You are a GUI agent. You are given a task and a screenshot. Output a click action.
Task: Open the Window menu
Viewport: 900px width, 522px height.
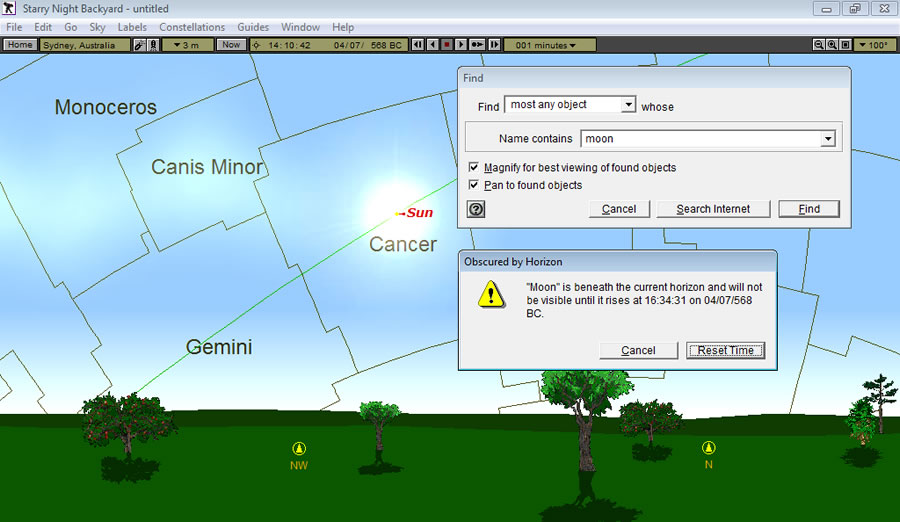tap(300, 27)
